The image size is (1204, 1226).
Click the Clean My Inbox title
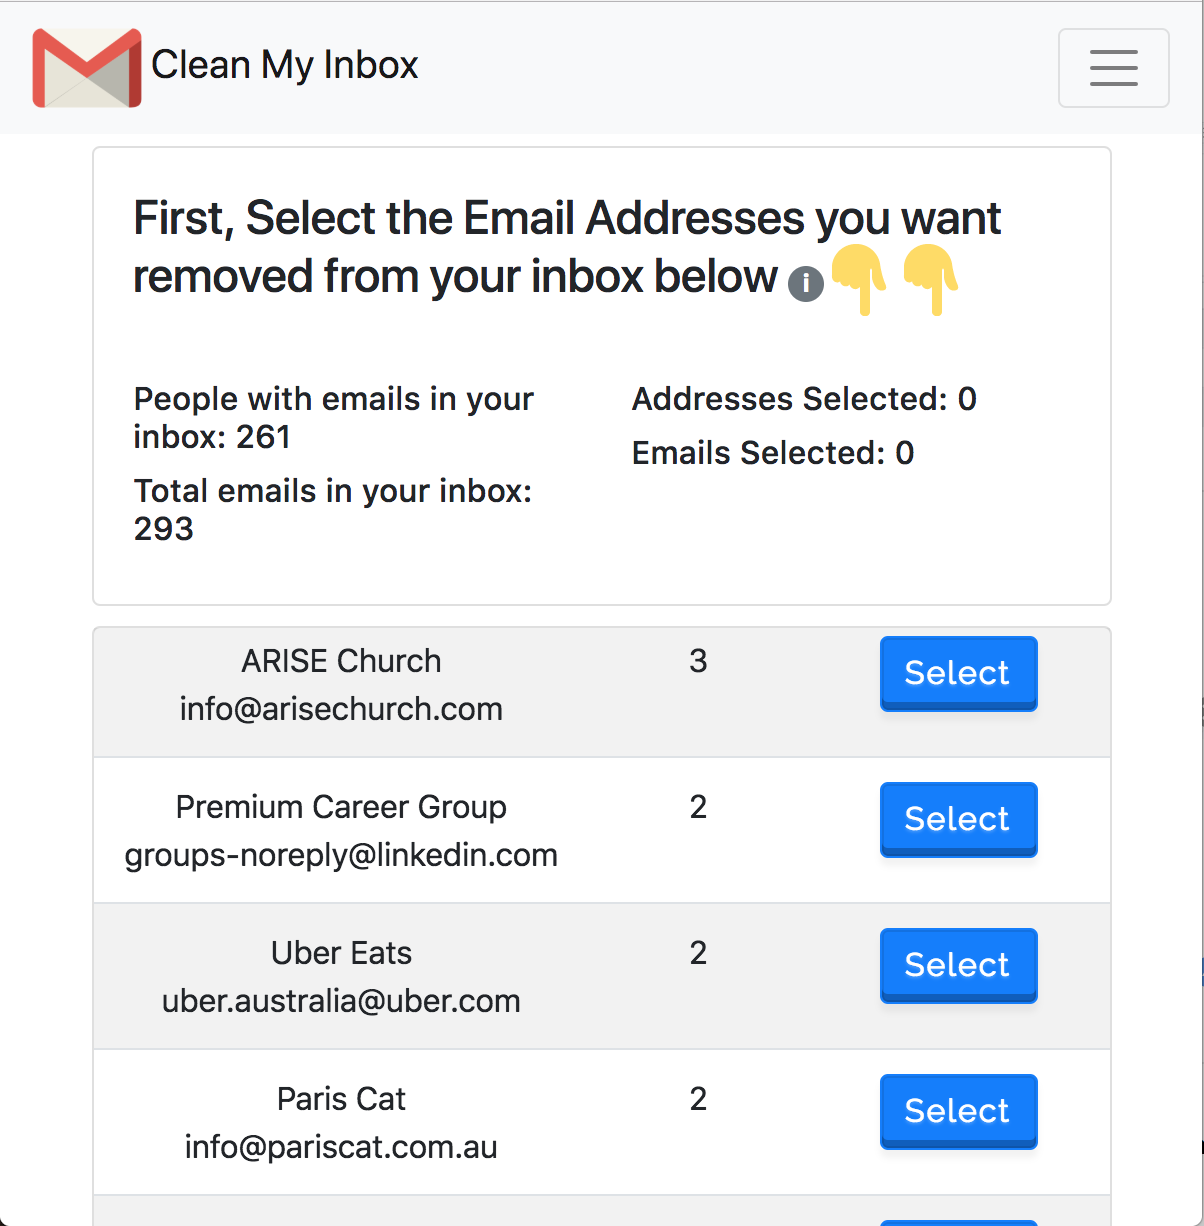[x=284, y=64]
